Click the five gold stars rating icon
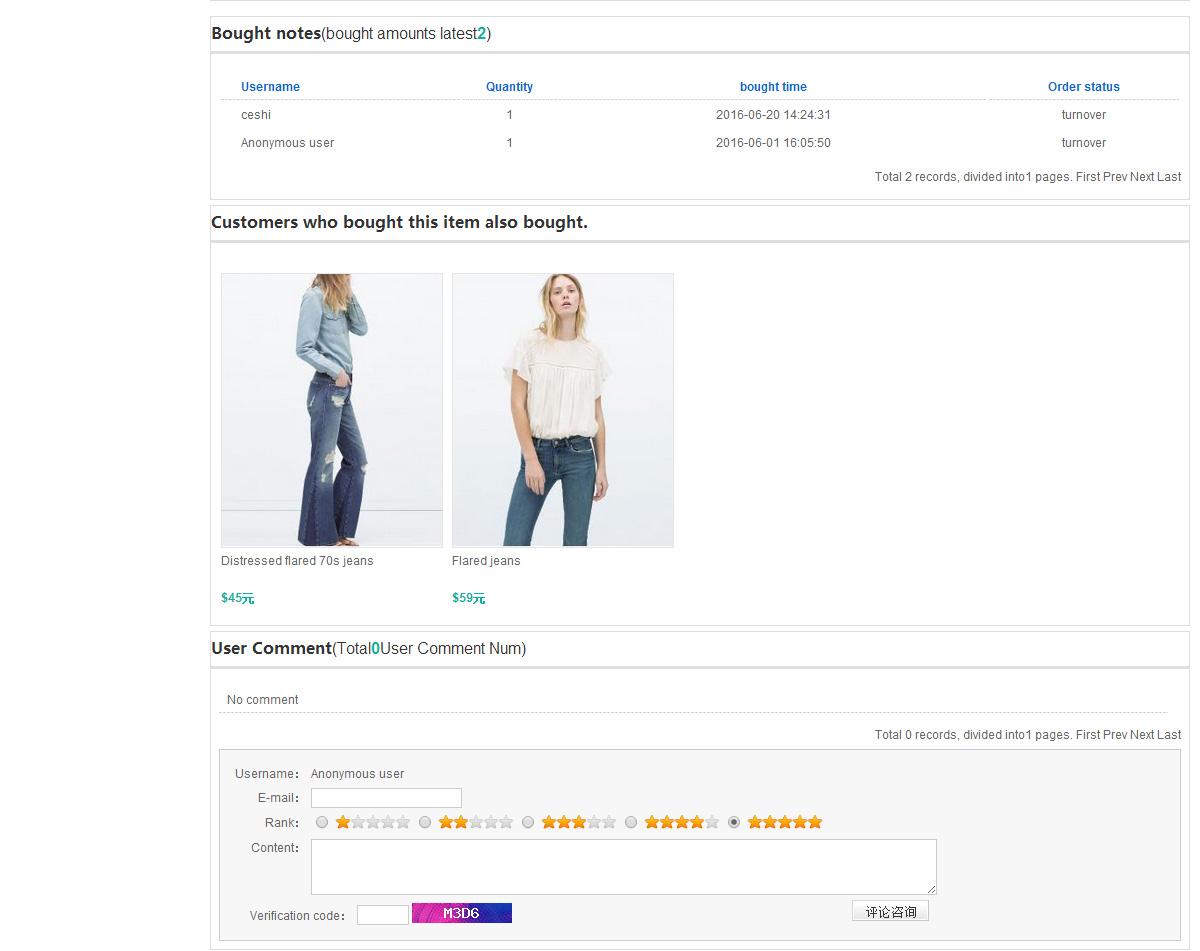 point(785,823)
